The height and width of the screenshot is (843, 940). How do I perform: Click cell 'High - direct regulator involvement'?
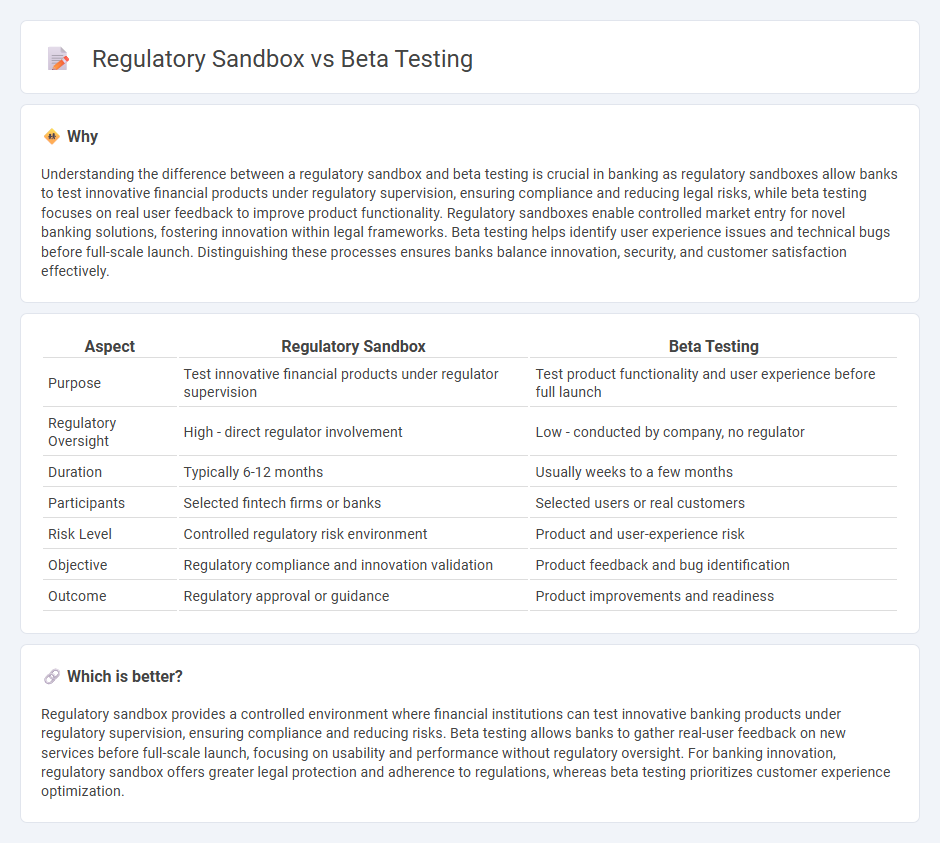click(x=353, y=432)
